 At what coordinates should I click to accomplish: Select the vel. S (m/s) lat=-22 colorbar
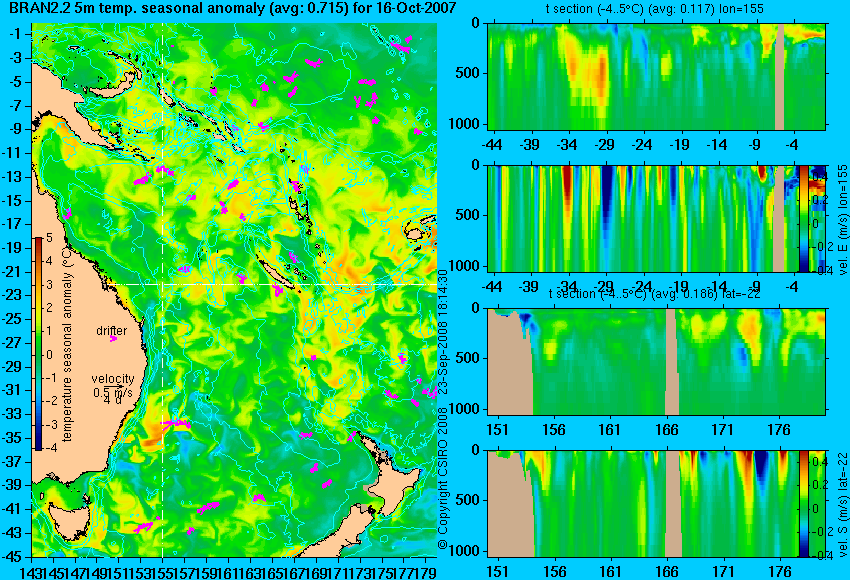[x=804, y=504]
